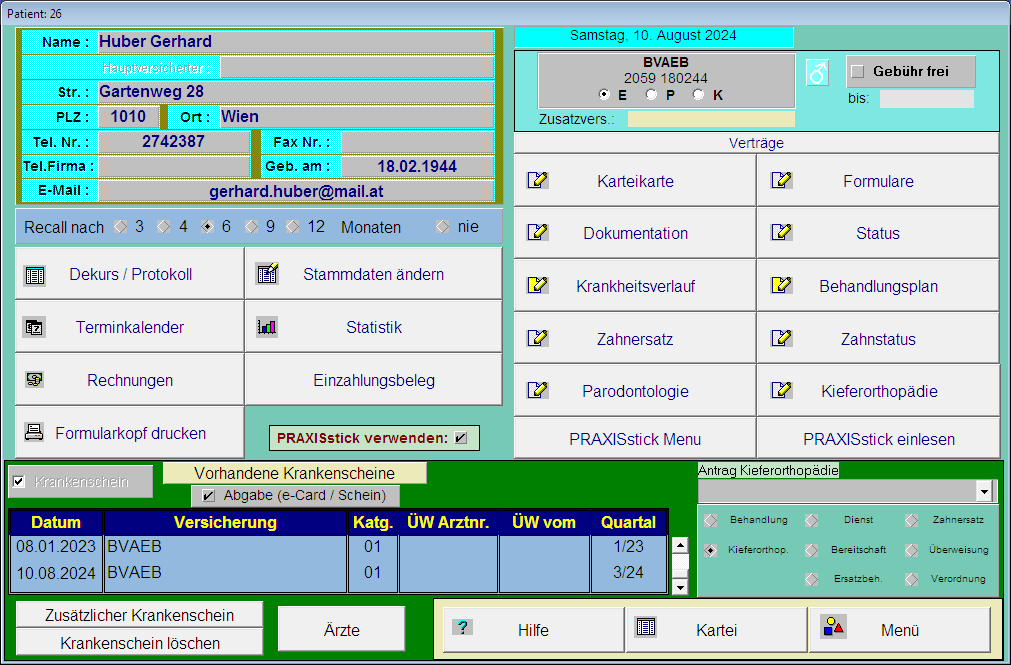Open the Verträge section header
This screenshot has width=1011, height=665.
point(756,143)
